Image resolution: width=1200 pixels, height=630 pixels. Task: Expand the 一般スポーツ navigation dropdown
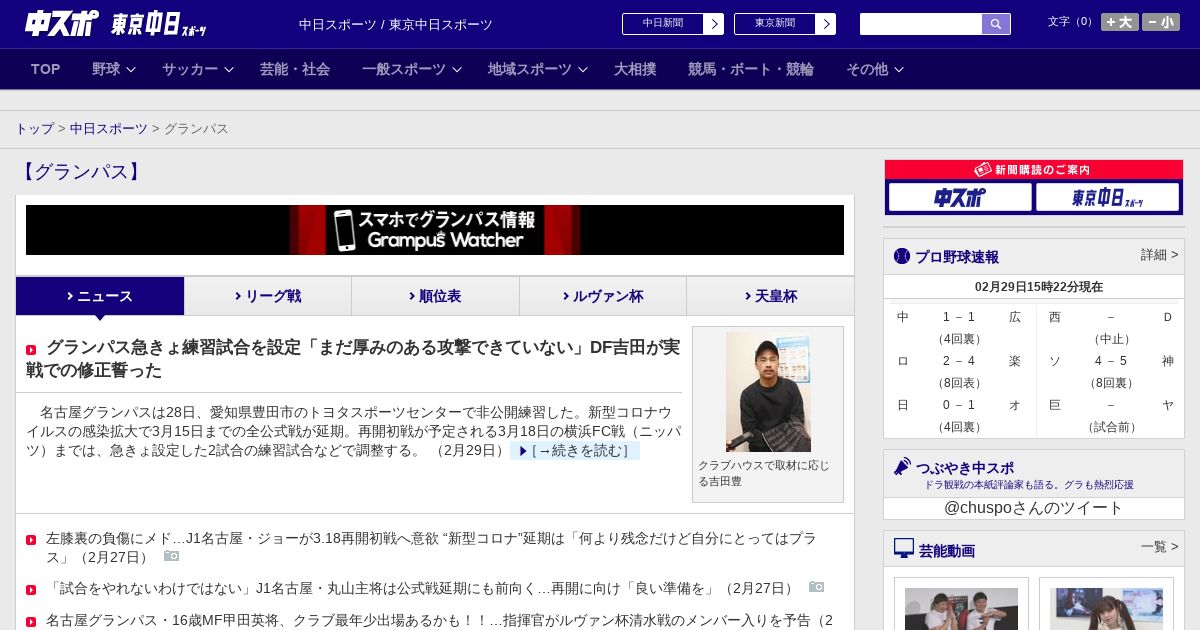[x=411, y=69]
